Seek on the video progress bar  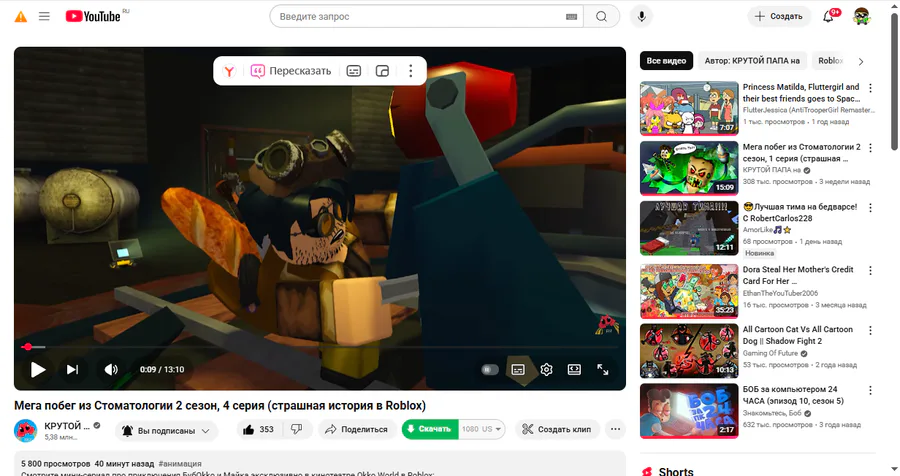tap(320, 347)
